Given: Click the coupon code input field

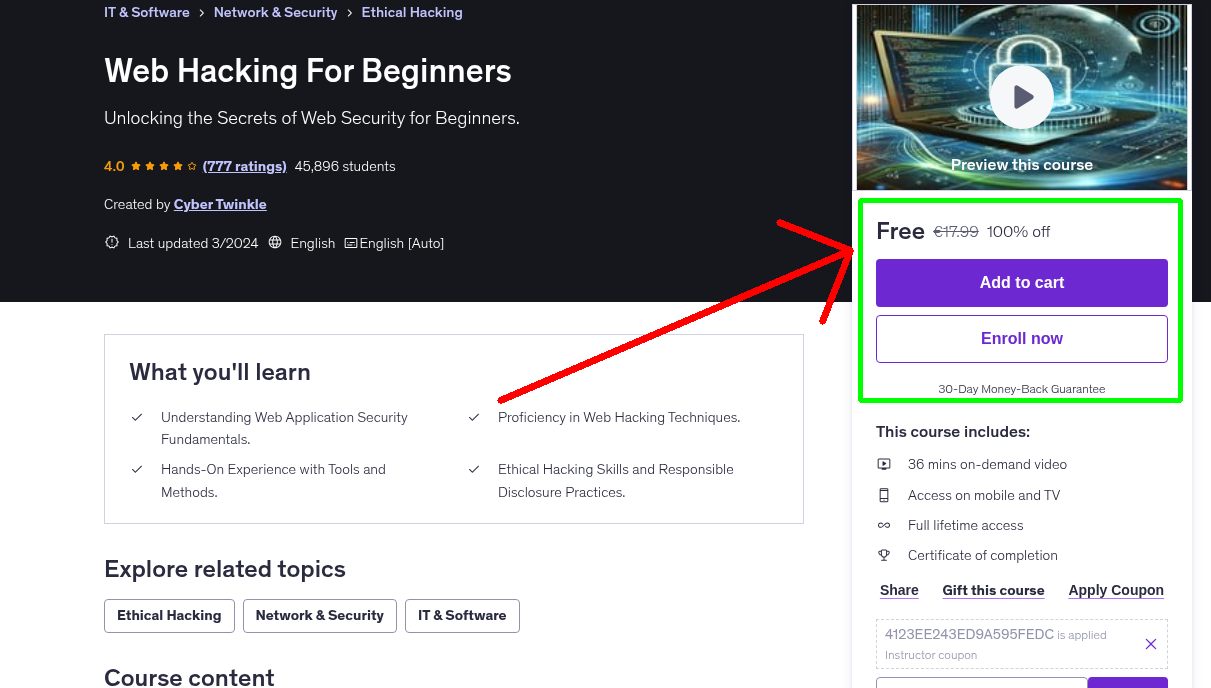Looking at the screenshot, I should 980,682.
